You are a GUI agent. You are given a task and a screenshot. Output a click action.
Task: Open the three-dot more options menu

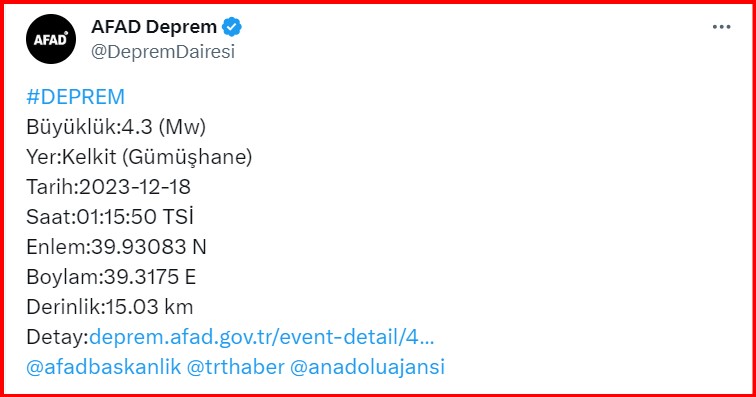tap(721, 27)
